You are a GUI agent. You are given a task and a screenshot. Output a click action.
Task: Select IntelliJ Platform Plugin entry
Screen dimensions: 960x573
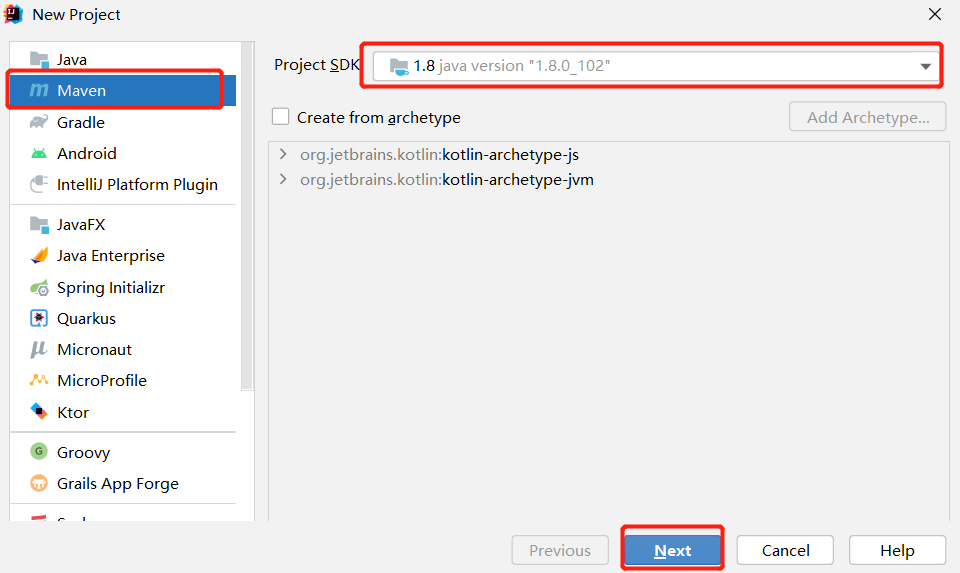click(x=123, y=184)
